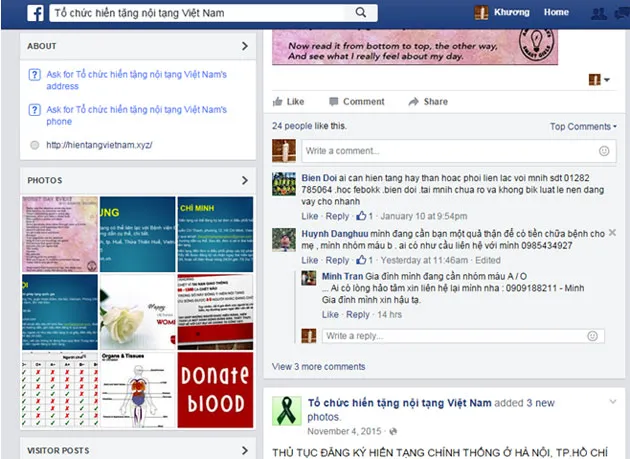Hide Huynh Danghuu's comment with the X

(612, 233)
